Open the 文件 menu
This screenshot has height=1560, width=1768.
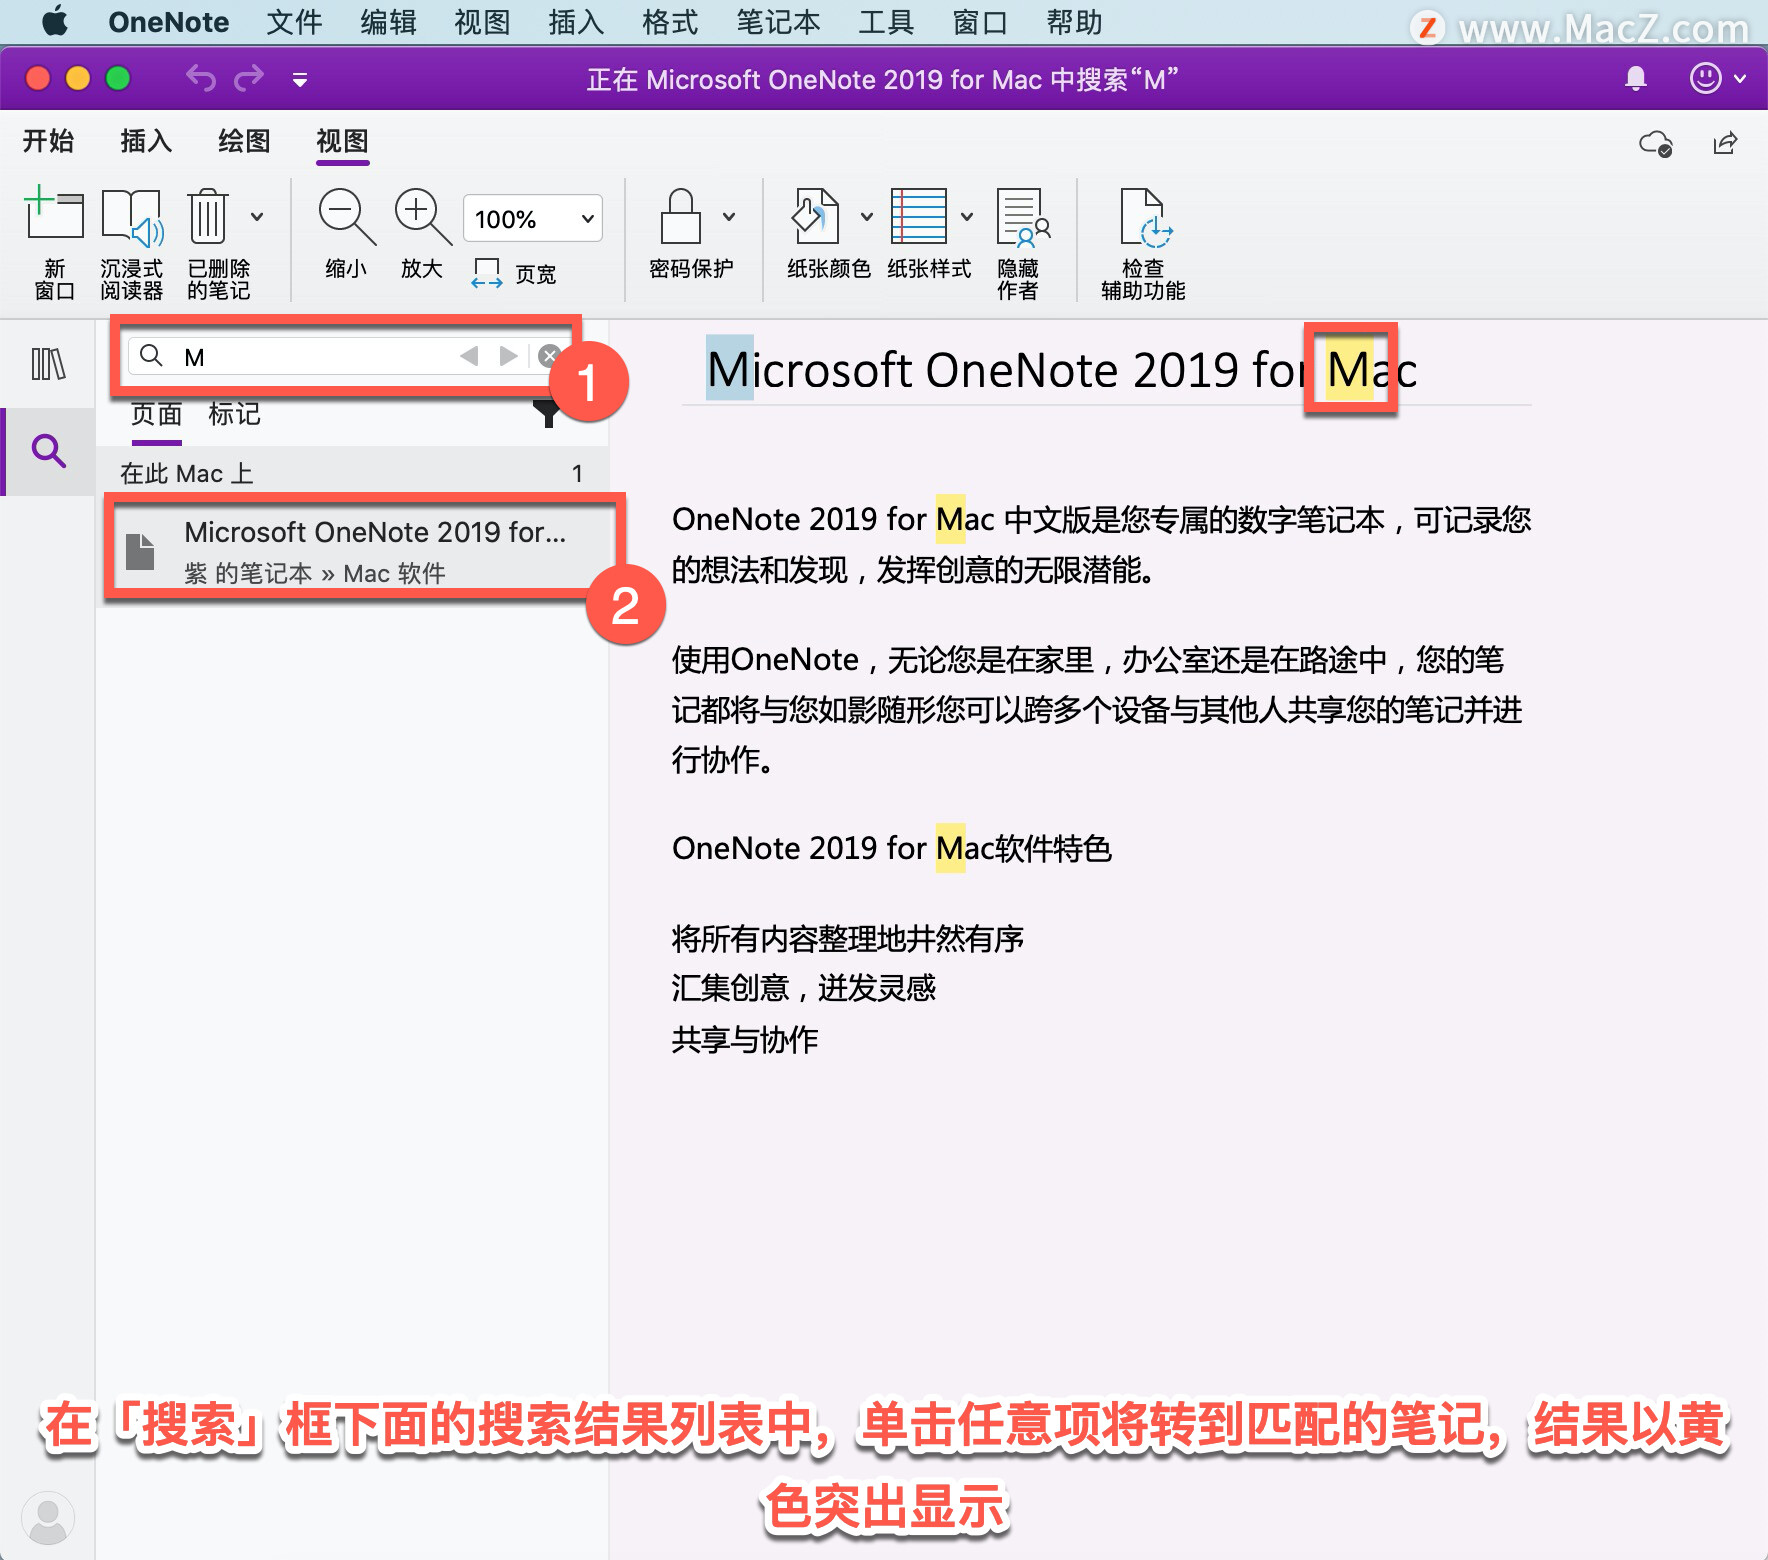click(x=295, y=22)
